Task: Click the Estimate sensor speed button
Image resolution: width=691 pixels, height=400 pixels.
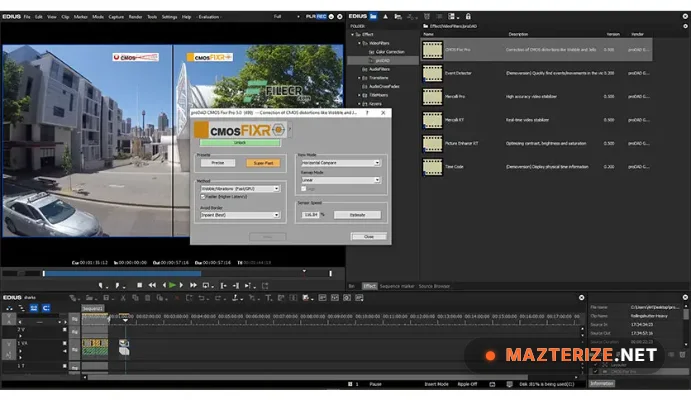Action: click(x=357, y=215)
